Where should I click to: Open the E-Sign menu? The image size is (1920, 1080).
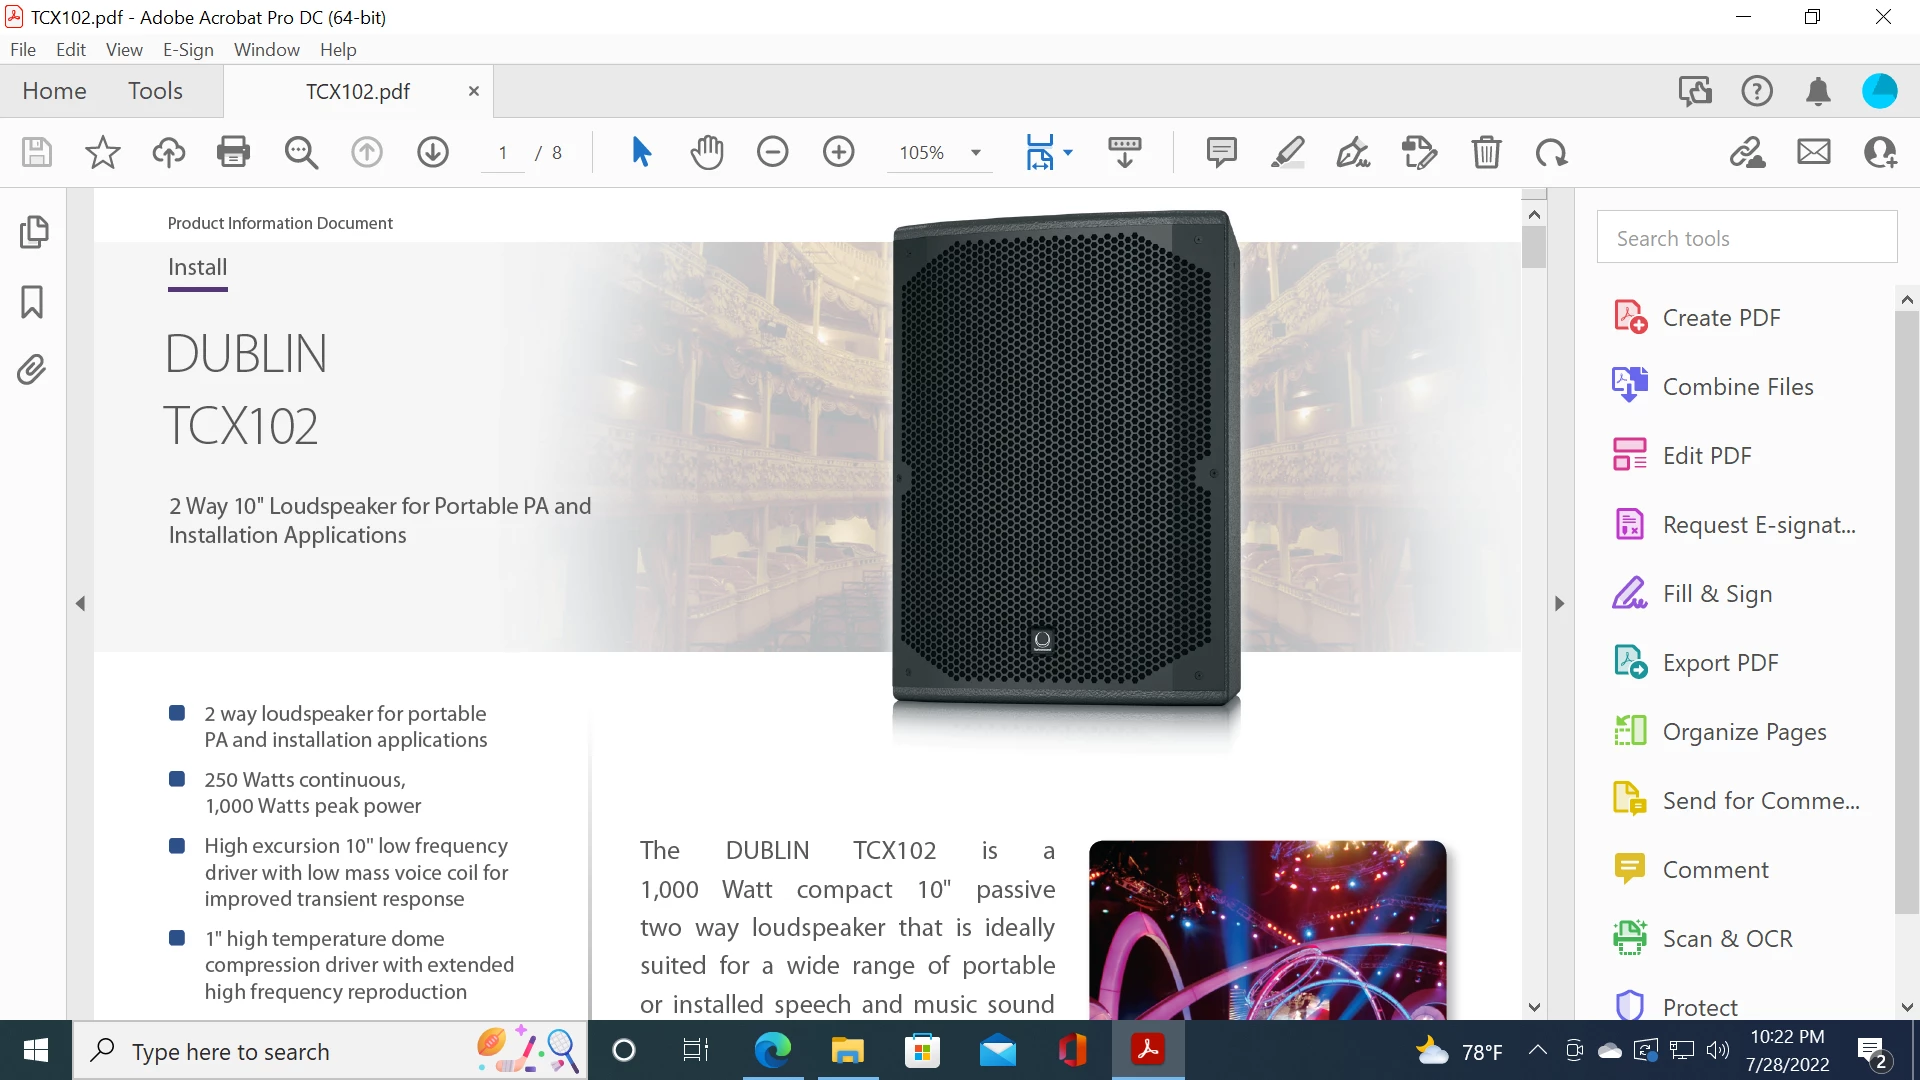tap(188, 49)
